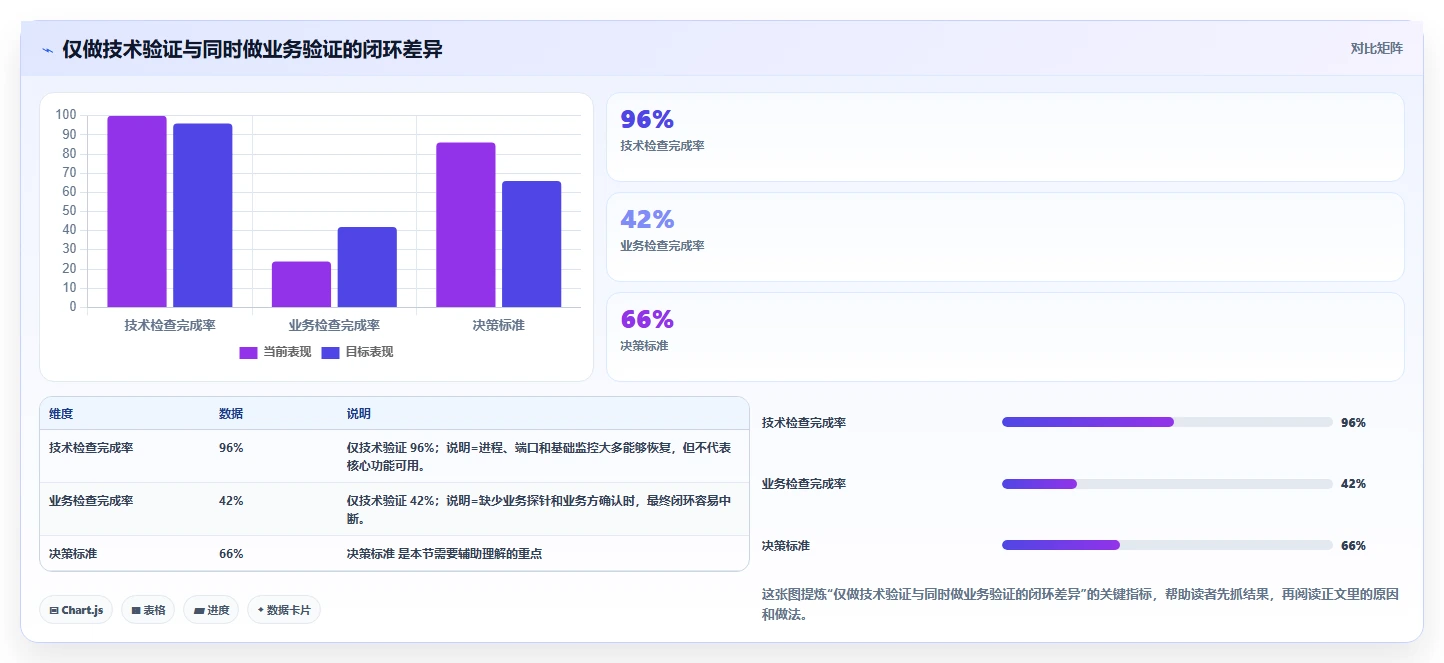Image resolution: width=1444 pixels, height=663 pixels.
Task: Click the purple 决策标准 current bar in chart
Action: pyautogui.click(x=466, y=225)
